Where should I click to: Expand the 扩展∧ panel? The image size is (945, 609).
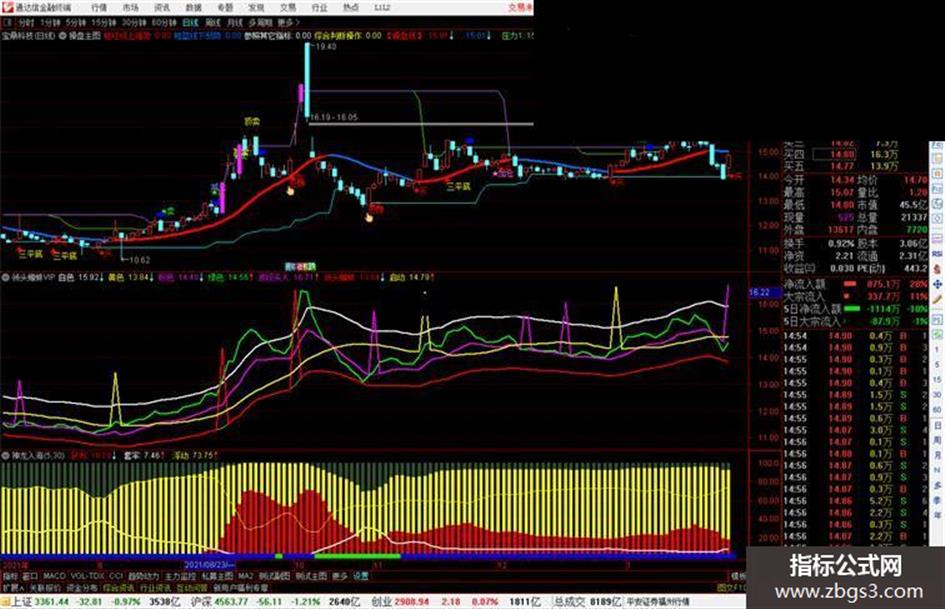pyautogui.click(x=12, y=587)
